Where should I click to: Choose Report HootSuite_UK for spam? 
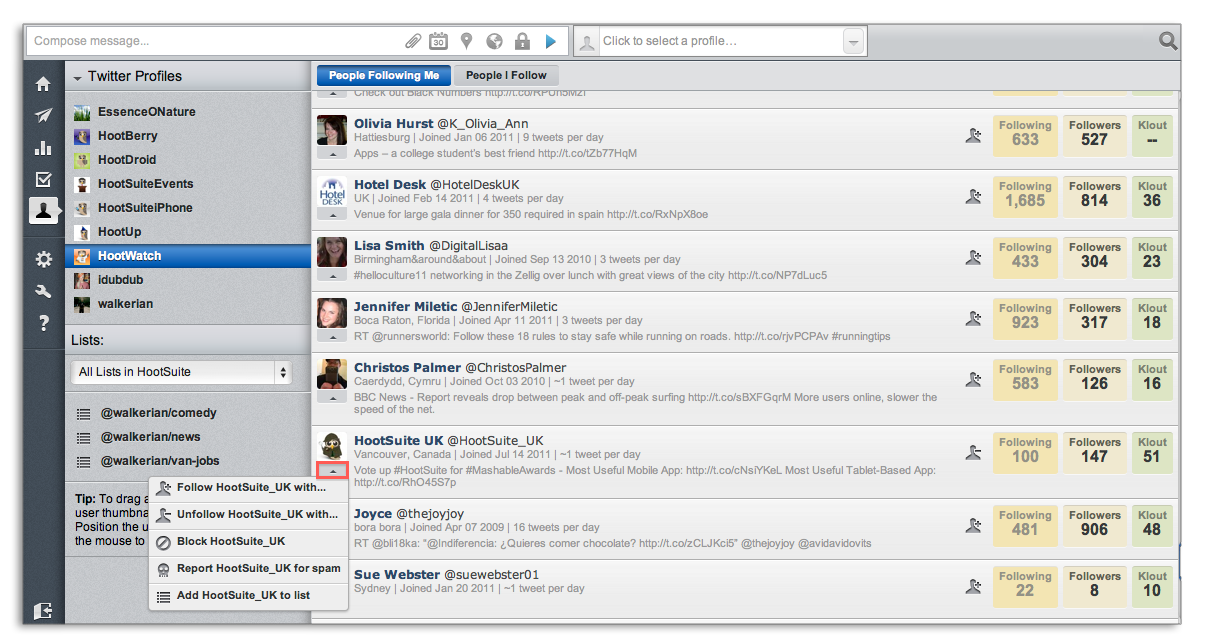click(x=249, y=569)
